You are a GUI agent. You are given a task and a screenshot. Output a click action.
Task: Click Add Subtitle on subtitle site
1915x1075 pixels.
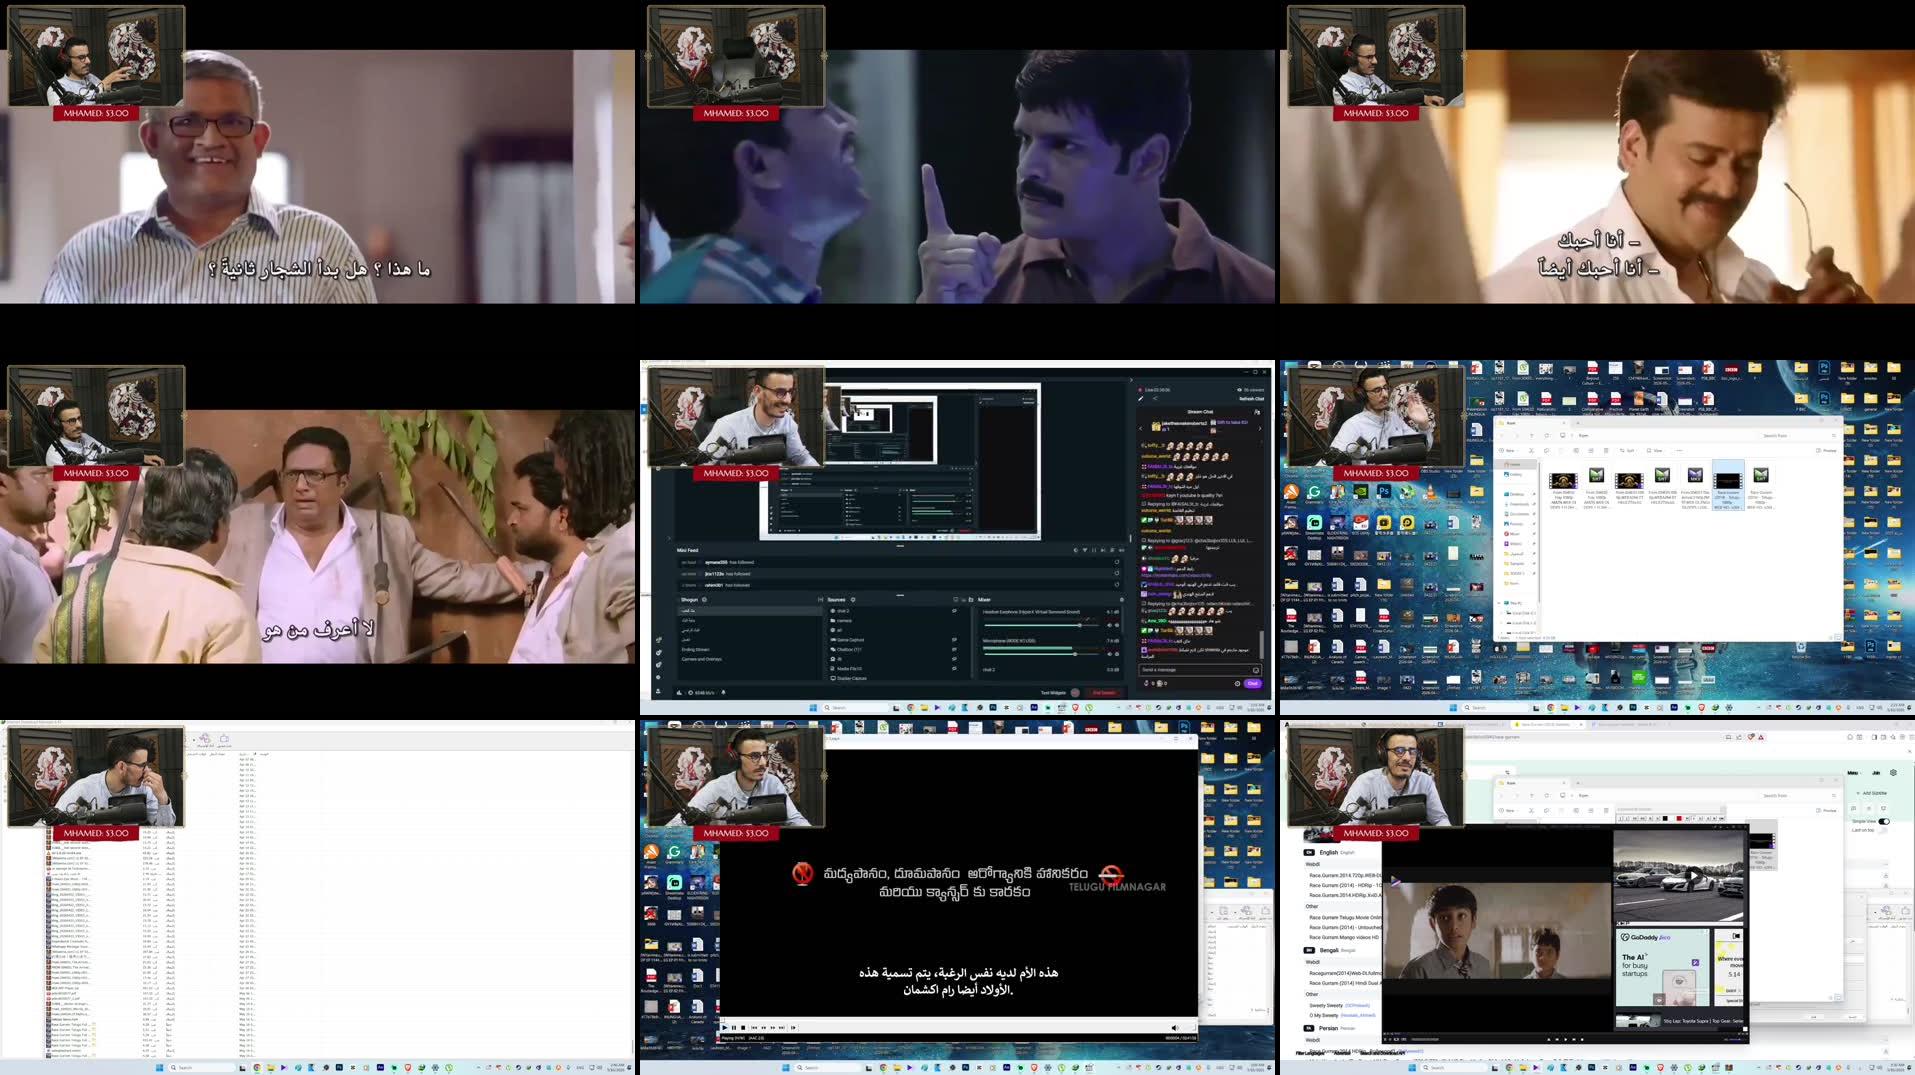[x=1870, y=793]
